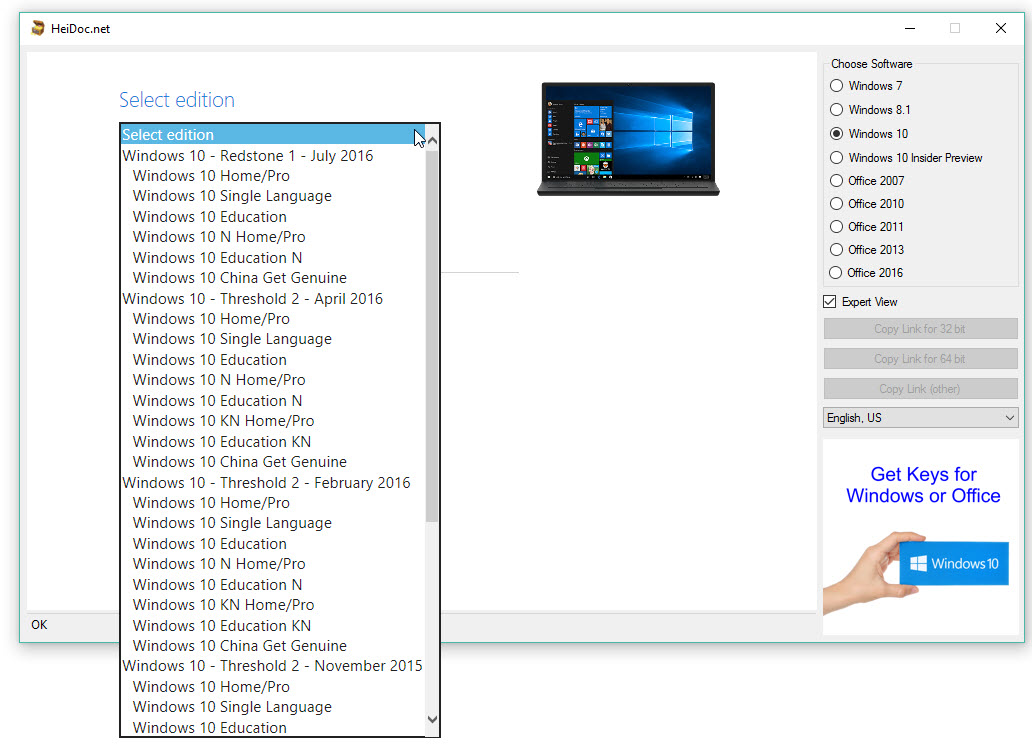Click the OK status bar text
Screen dimensions: 1032x744
coord(39,624)
